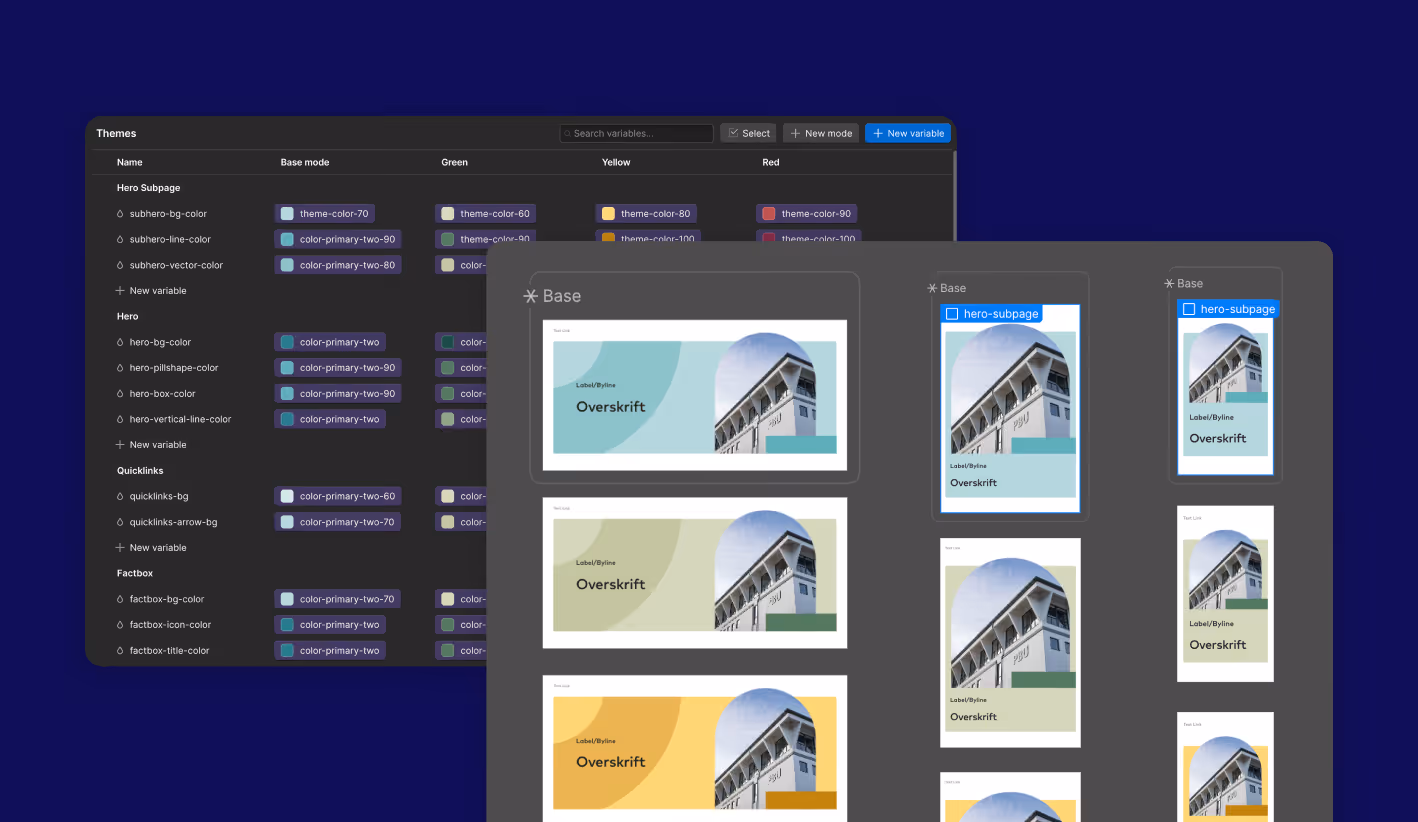Screen dimensions: 1418x822
Task: Click the Name column header
Action: tap(130, 162)
